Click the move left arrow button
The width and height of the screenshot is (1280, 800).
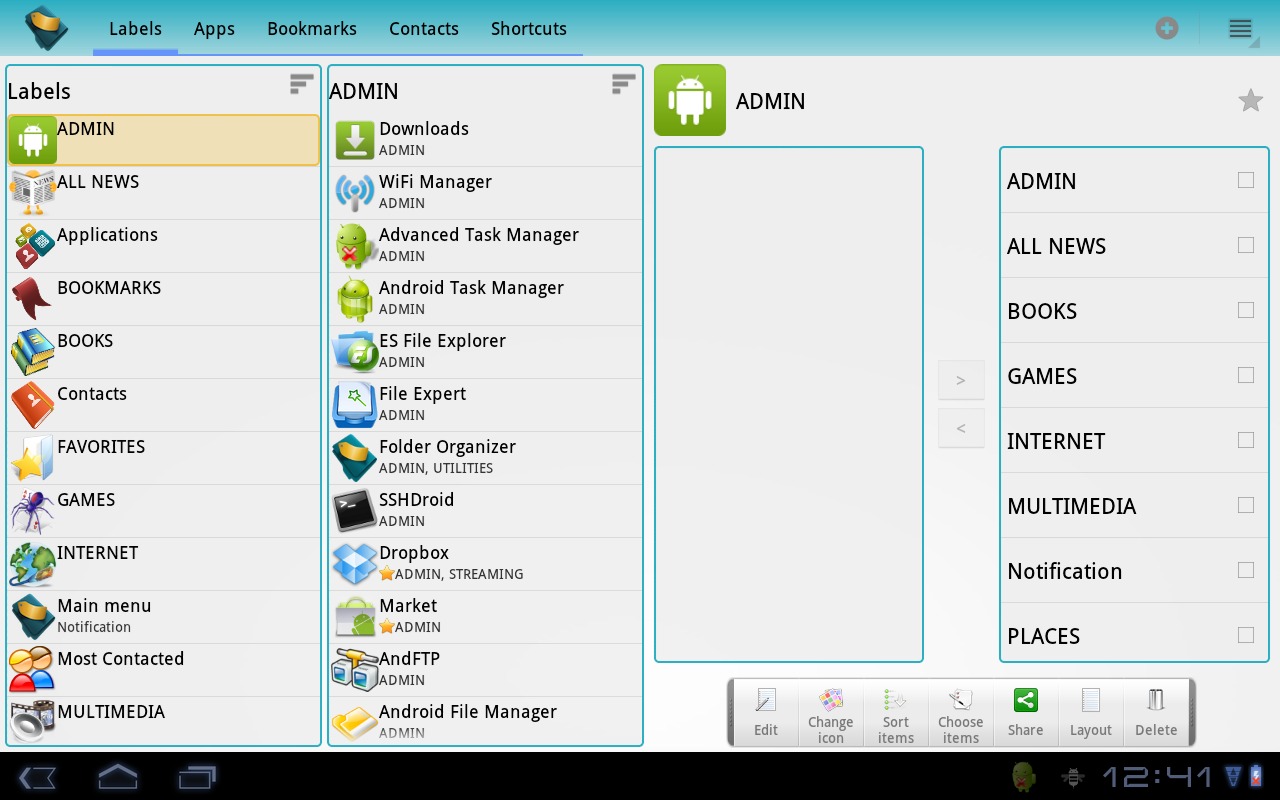tap(961, 428)
